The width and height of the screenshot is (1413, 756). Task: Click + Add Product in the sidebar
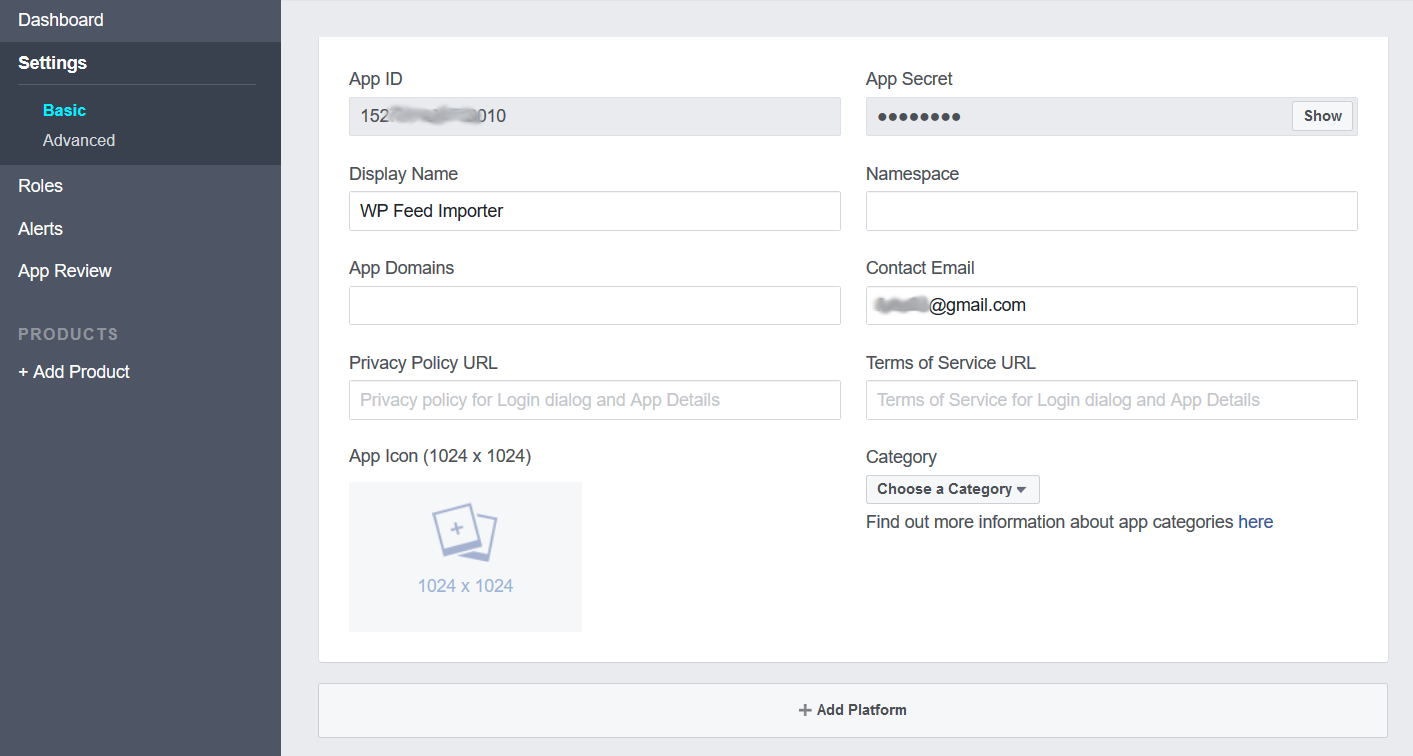[74, 372]
